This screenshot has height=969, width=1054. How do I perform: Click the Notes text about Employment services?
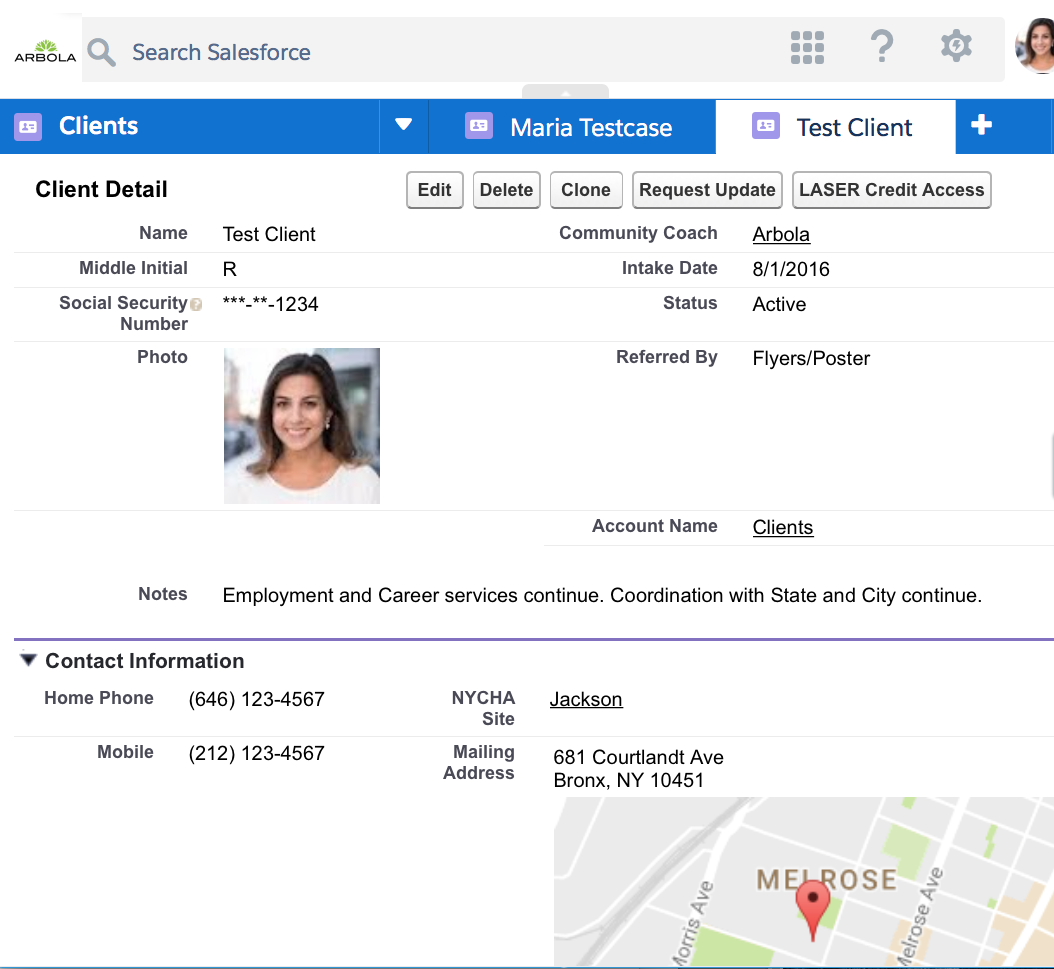point(602,595)
